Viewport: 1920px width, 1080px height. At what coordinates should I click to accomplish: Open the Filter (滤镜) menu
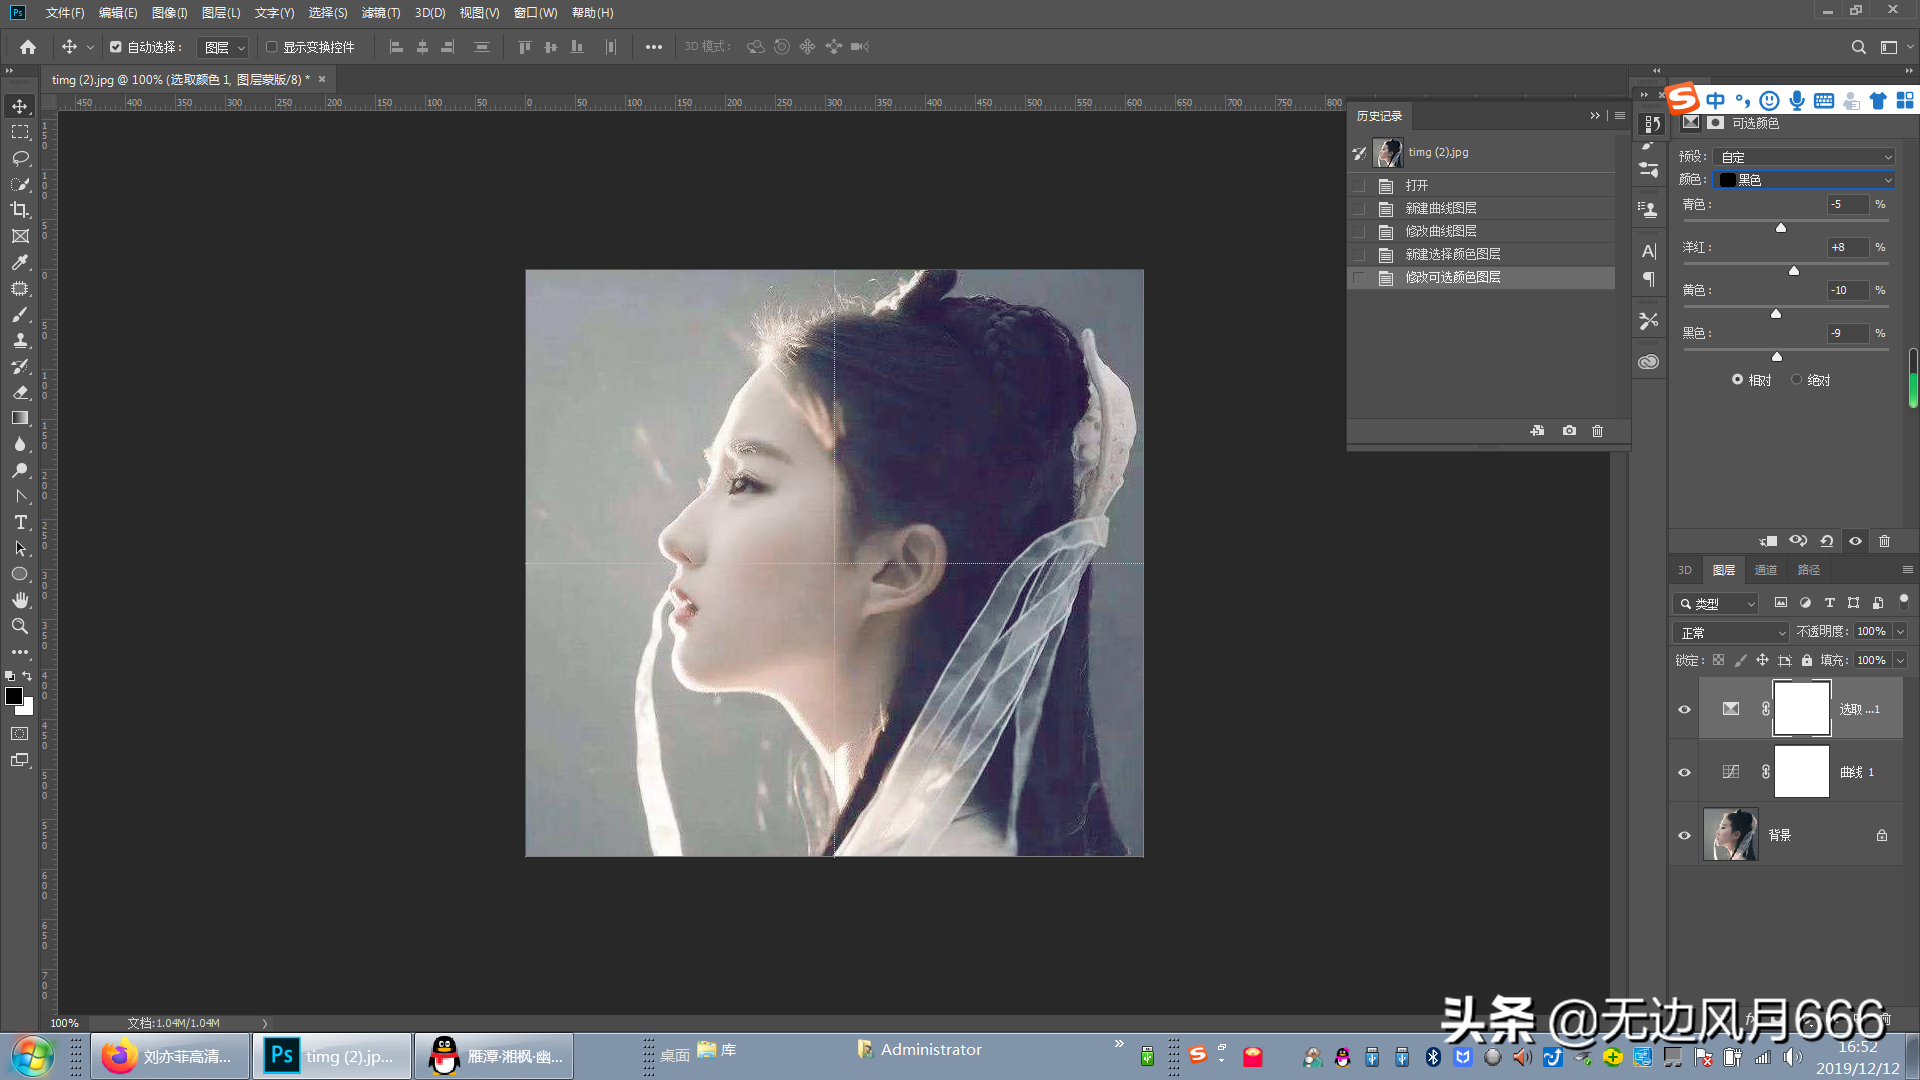click(x=380, y=13)
